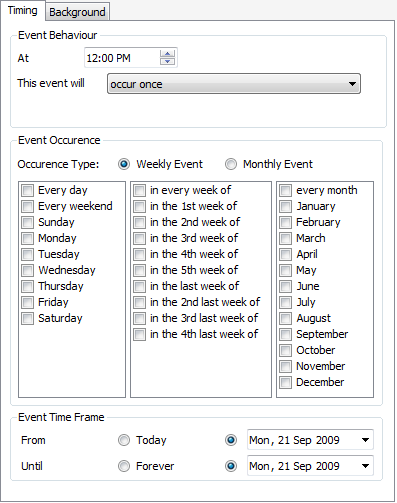The height and width of the screenshot is (503, 397).
Task: Open the From date picker dropdown
Action: tap(365, 440)
